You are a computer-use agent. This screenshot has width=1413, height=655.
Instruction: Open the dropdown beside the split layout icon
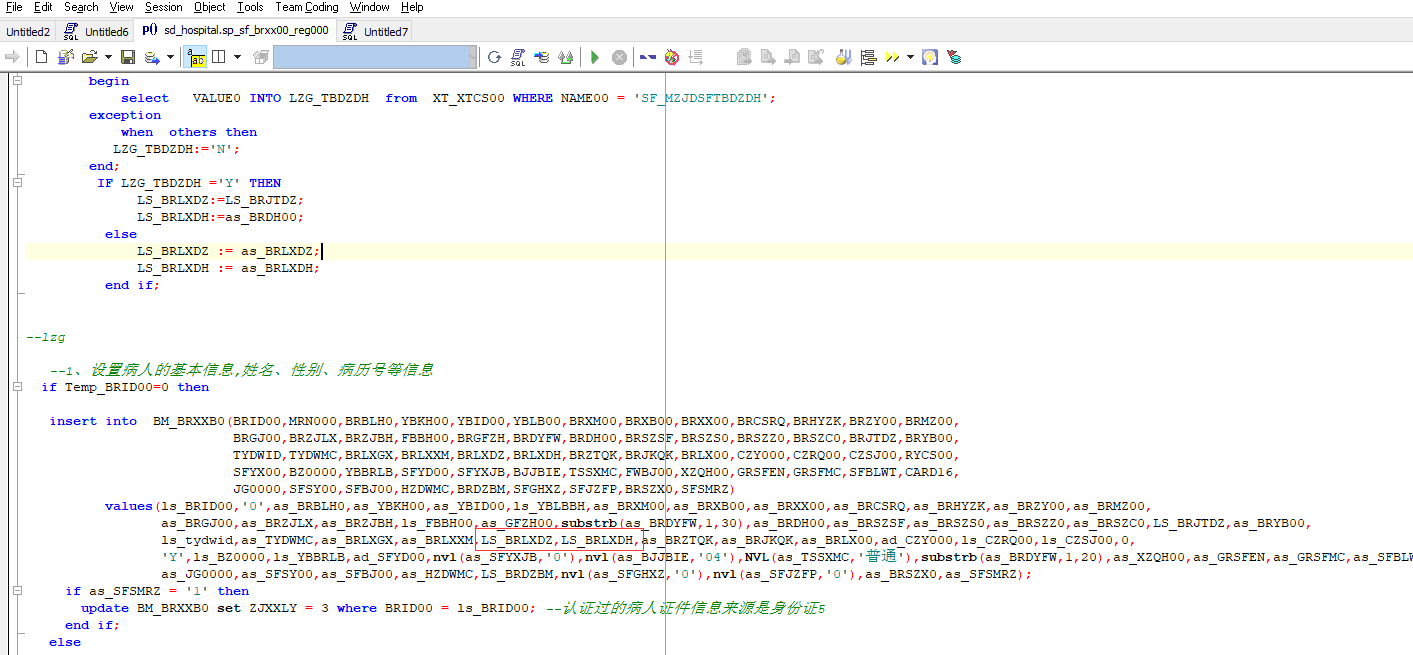point(237,57)
